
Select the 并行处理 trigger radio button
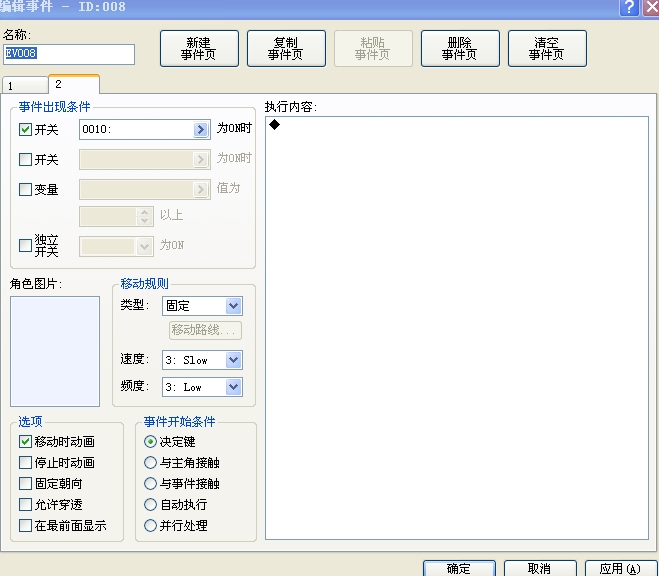click(x=150, y=526)
